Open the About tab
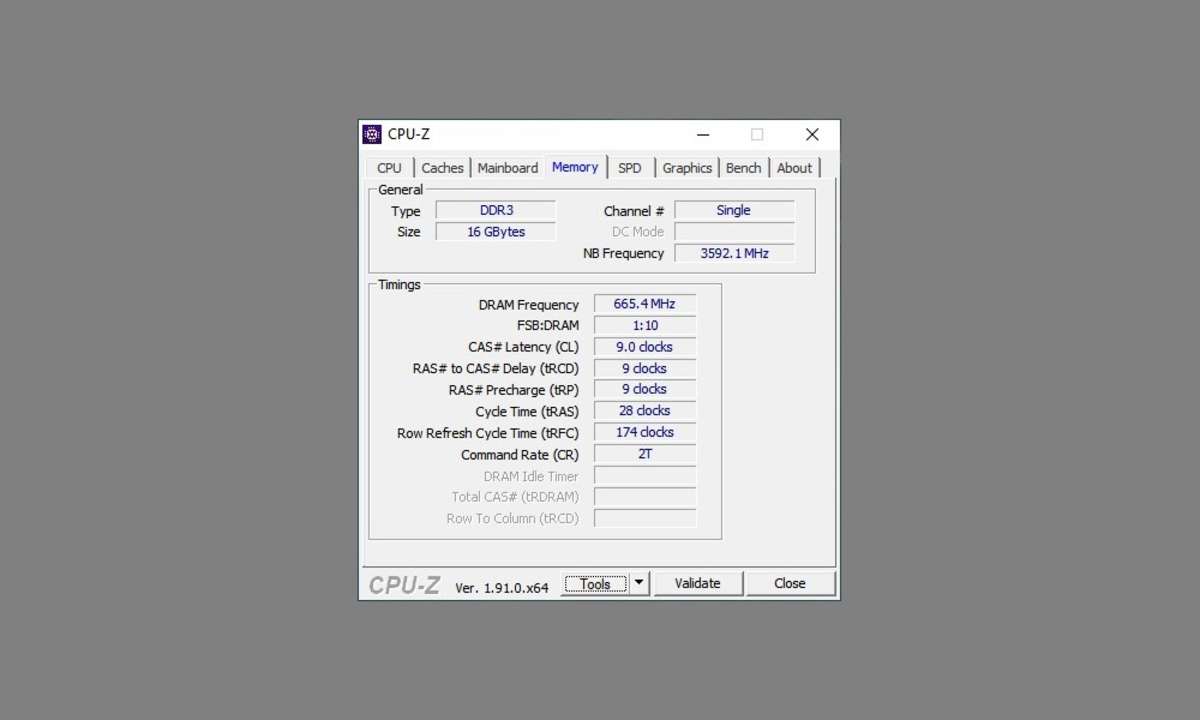The height and width of the screenshot is (720, 1200). 795,168
